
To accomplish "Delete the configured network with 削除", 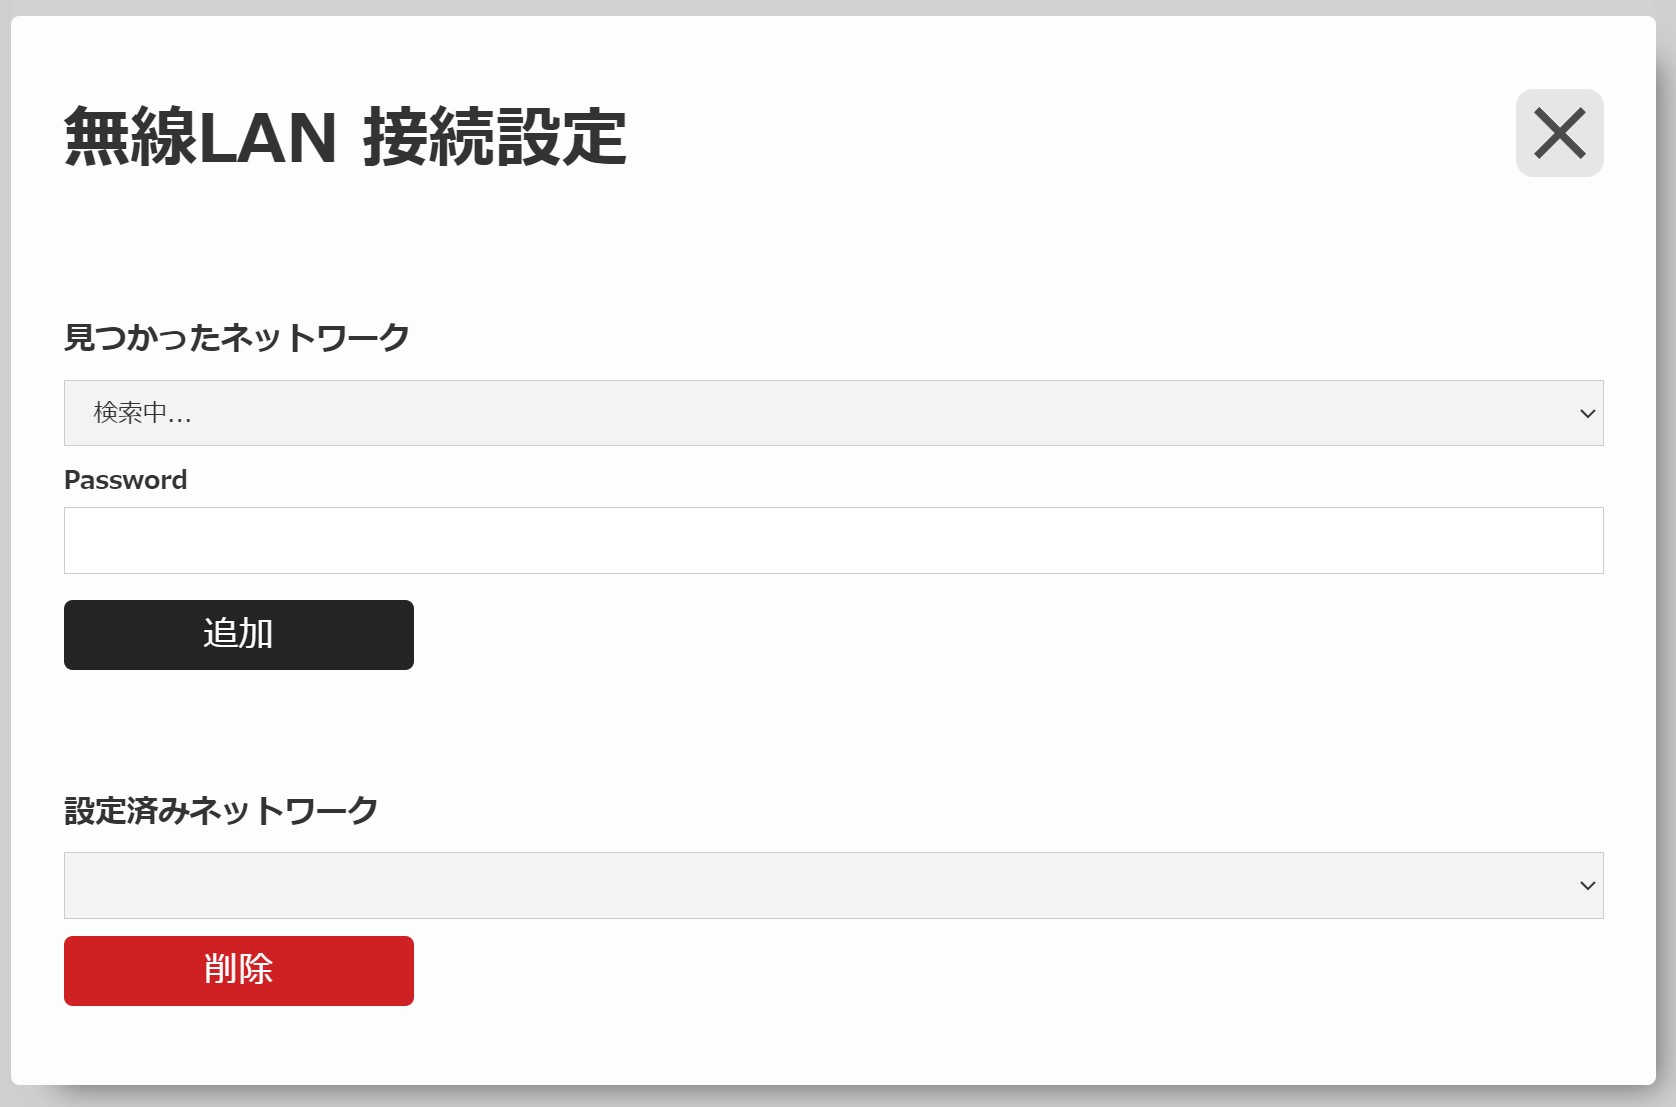I will (x=239, y=971).
